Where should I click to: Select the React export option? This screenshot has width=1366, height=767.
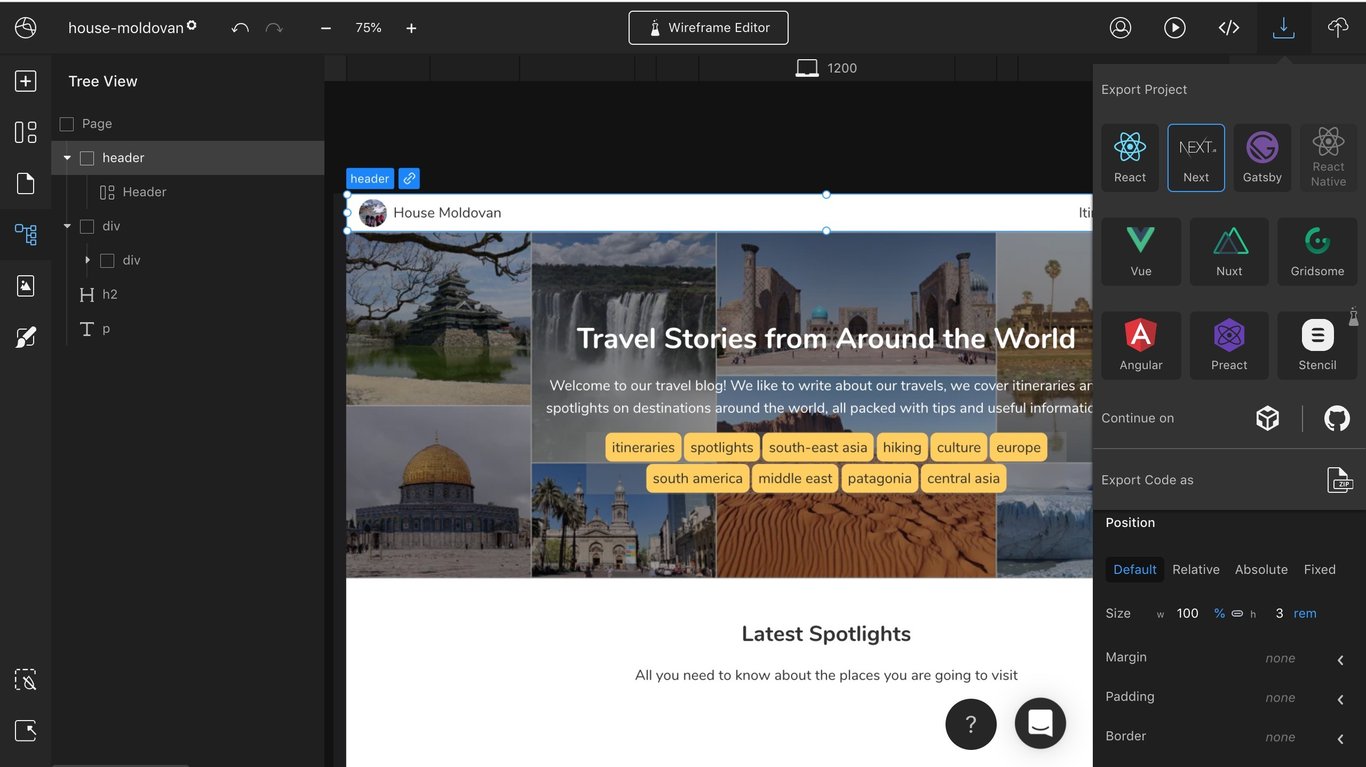click(x=1130, y=158)
